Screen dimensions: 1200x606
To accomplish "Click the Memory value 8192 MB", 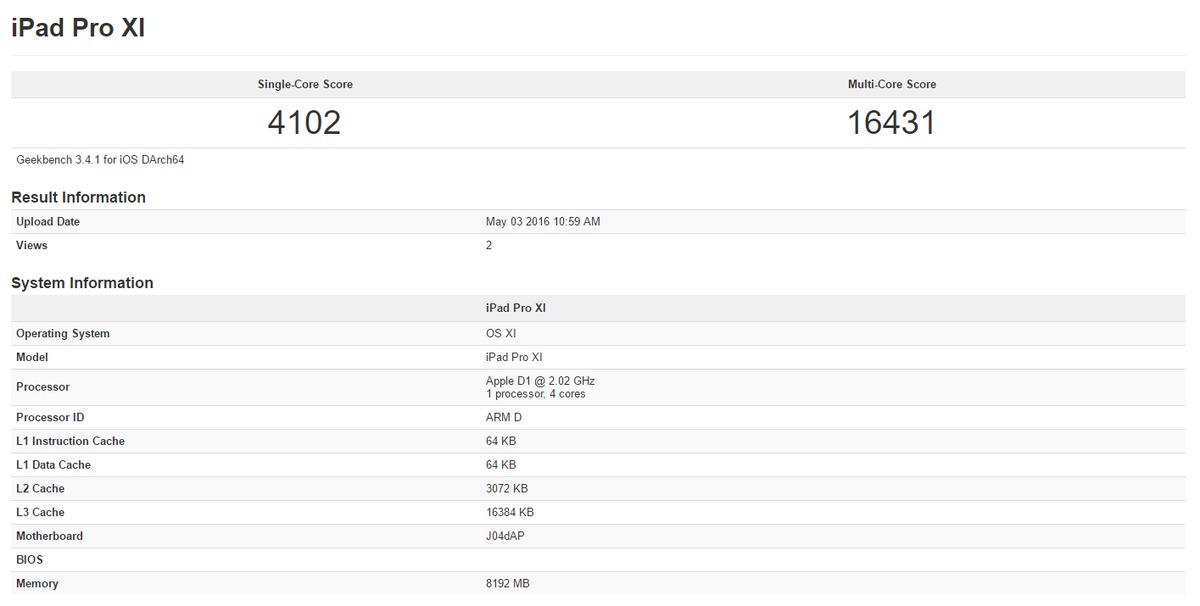I will pos(508,583).
